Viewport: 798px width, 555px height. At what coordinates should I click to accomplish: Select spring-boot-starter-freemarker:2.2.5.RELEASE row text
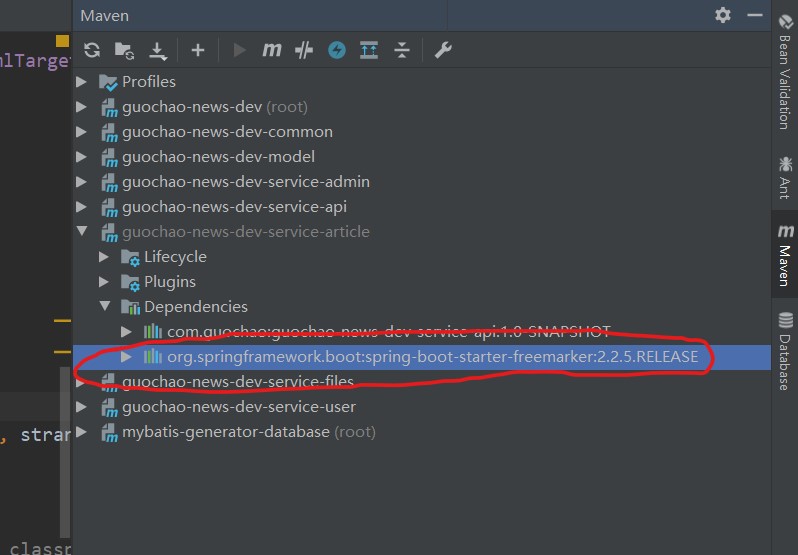pyautogui.click(x=433, y=357)
